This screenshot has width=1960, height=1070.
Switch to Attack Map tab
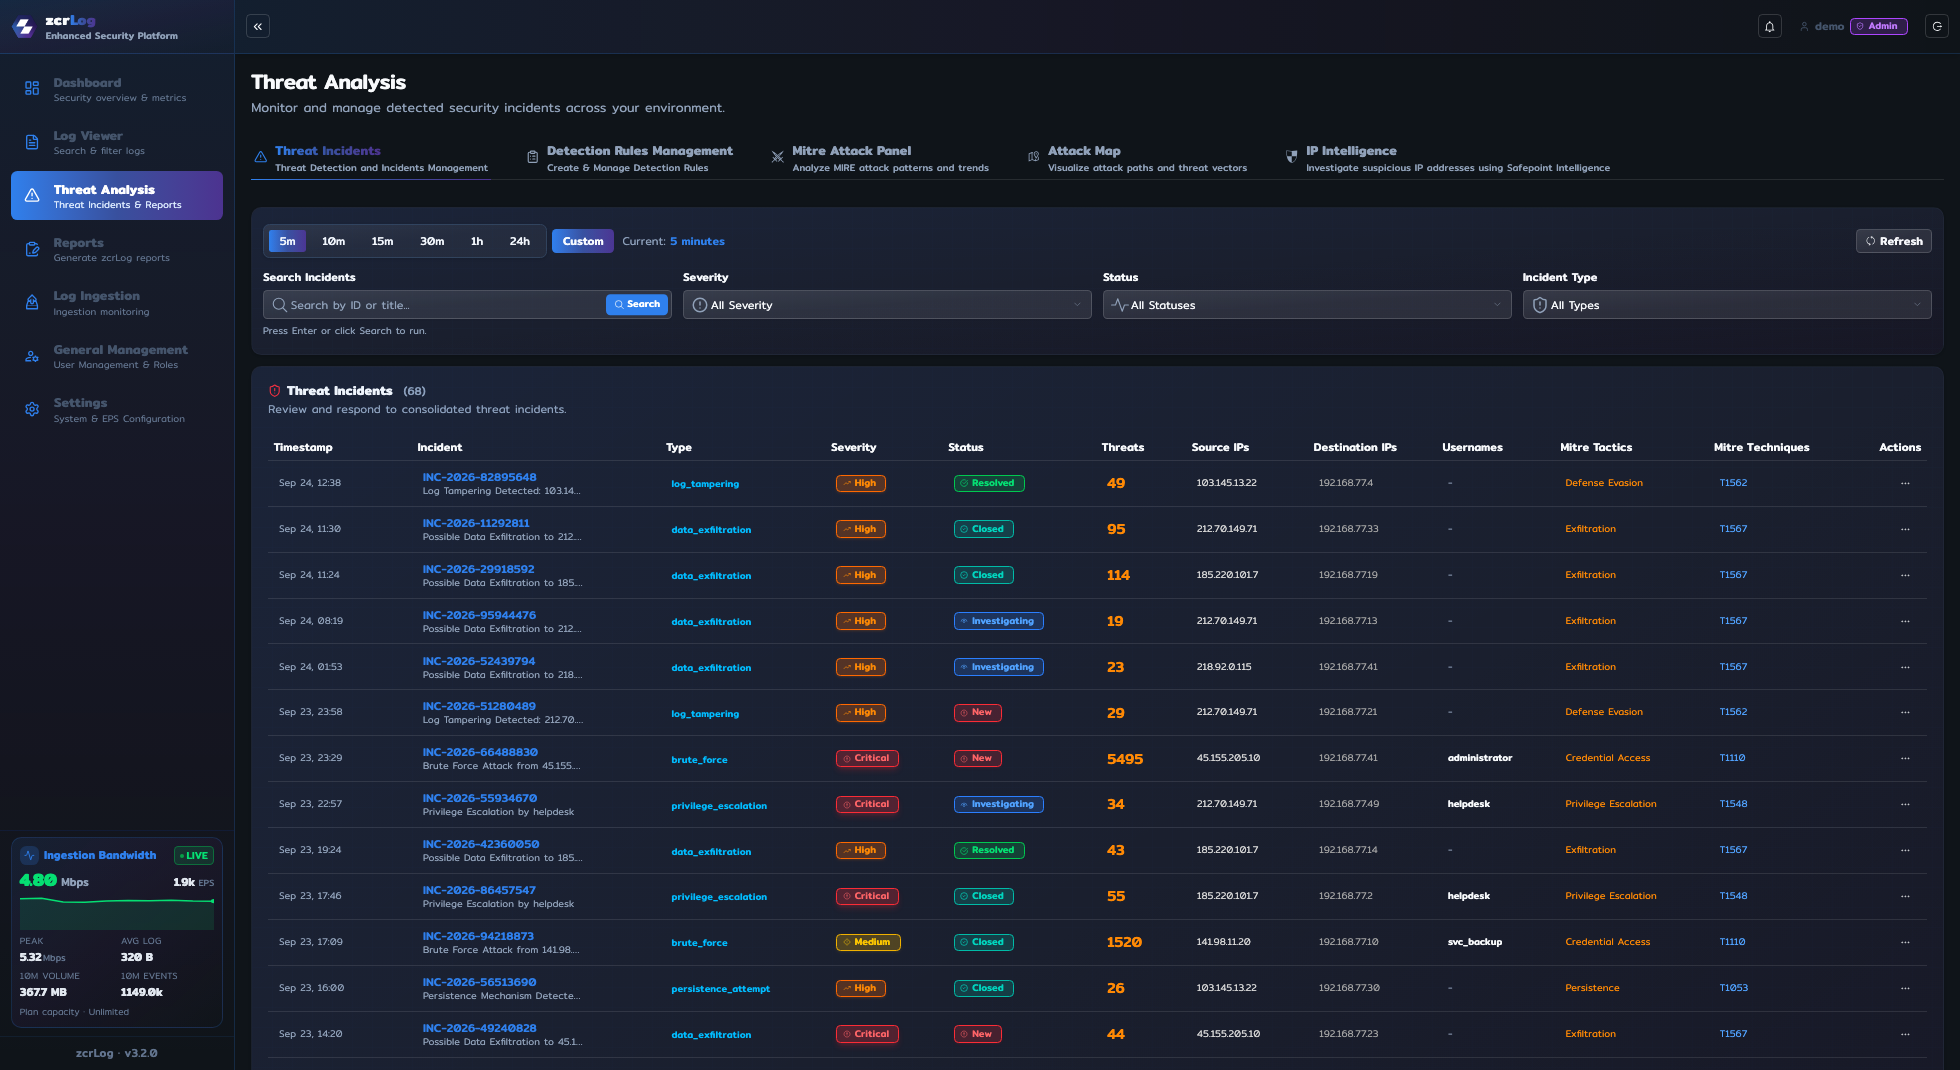(1138, 159)
